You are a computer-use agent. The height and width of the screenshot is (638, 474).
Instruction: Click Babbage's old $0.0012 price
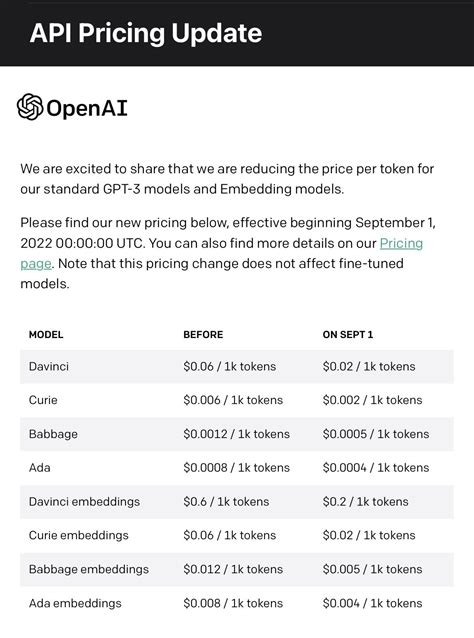point(236,434)
